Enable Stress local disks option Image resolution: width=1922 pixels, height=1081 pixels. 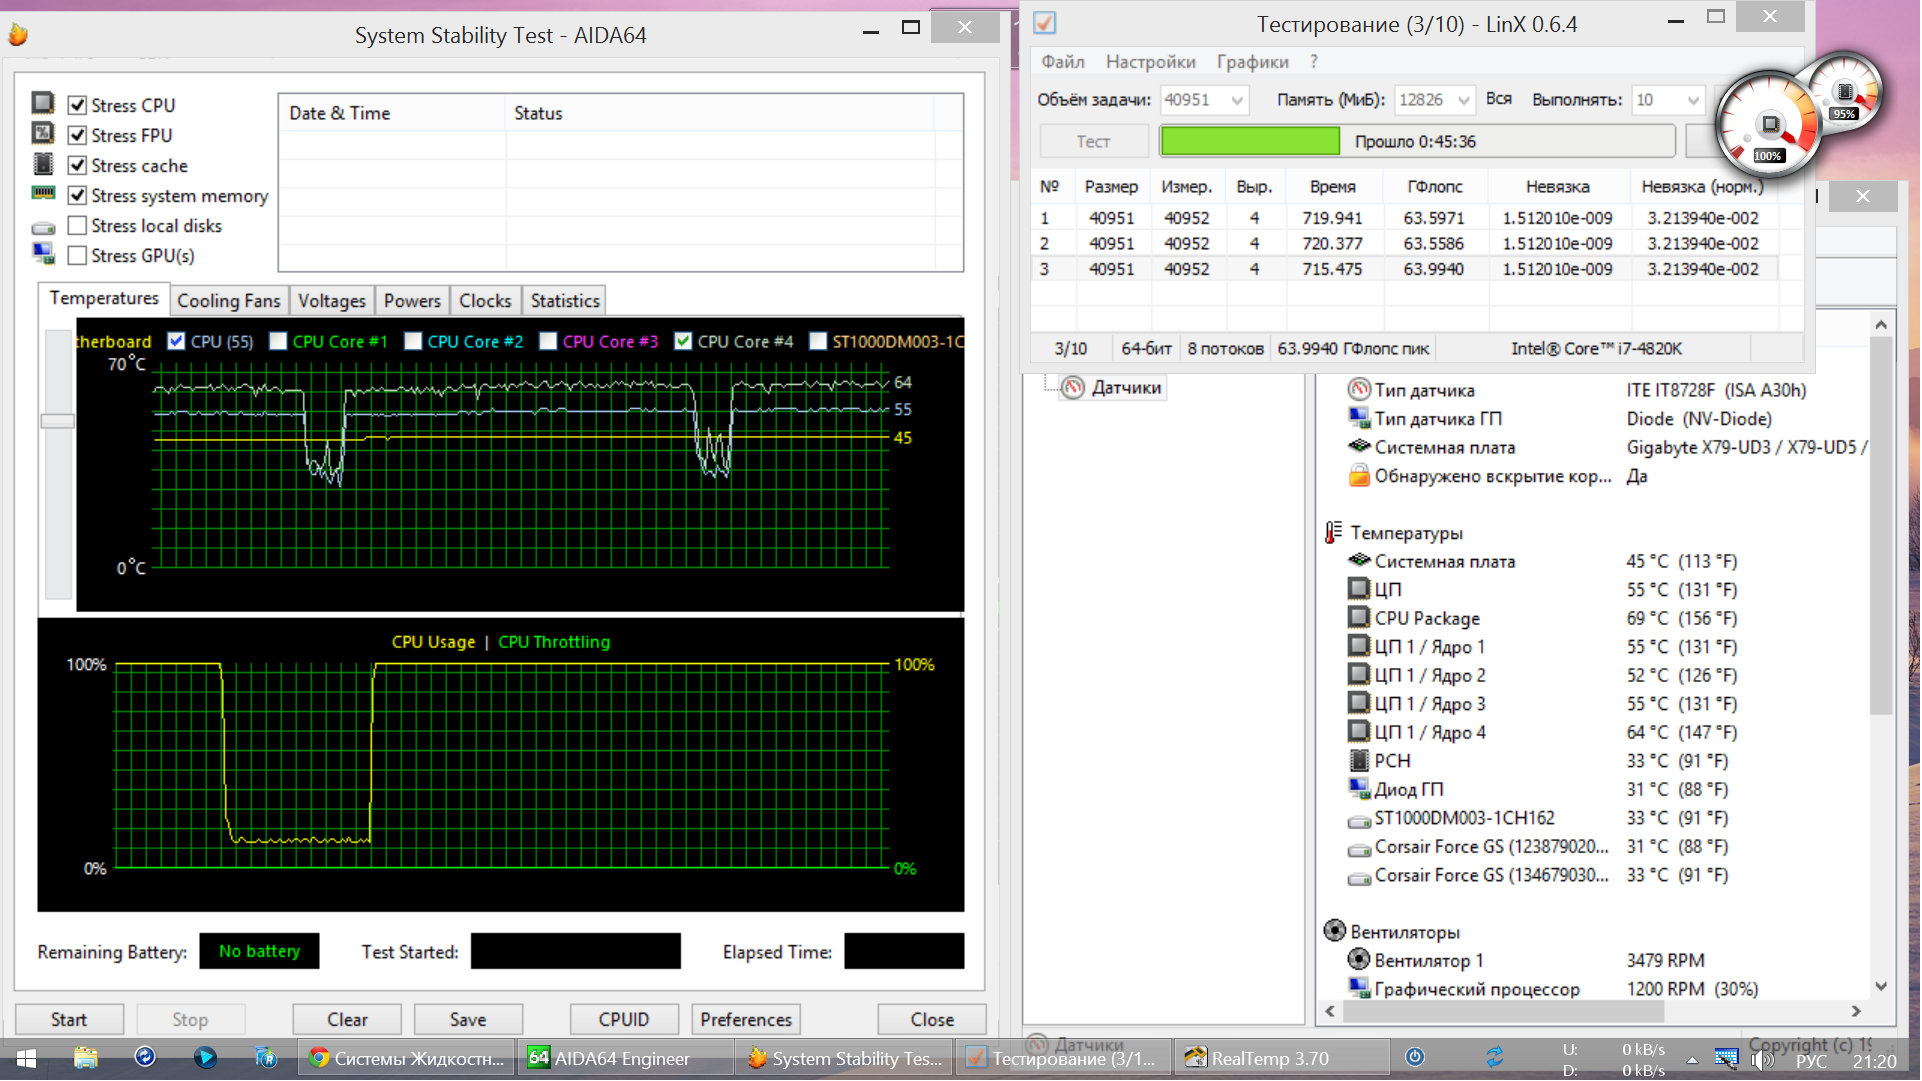point(77,226)
